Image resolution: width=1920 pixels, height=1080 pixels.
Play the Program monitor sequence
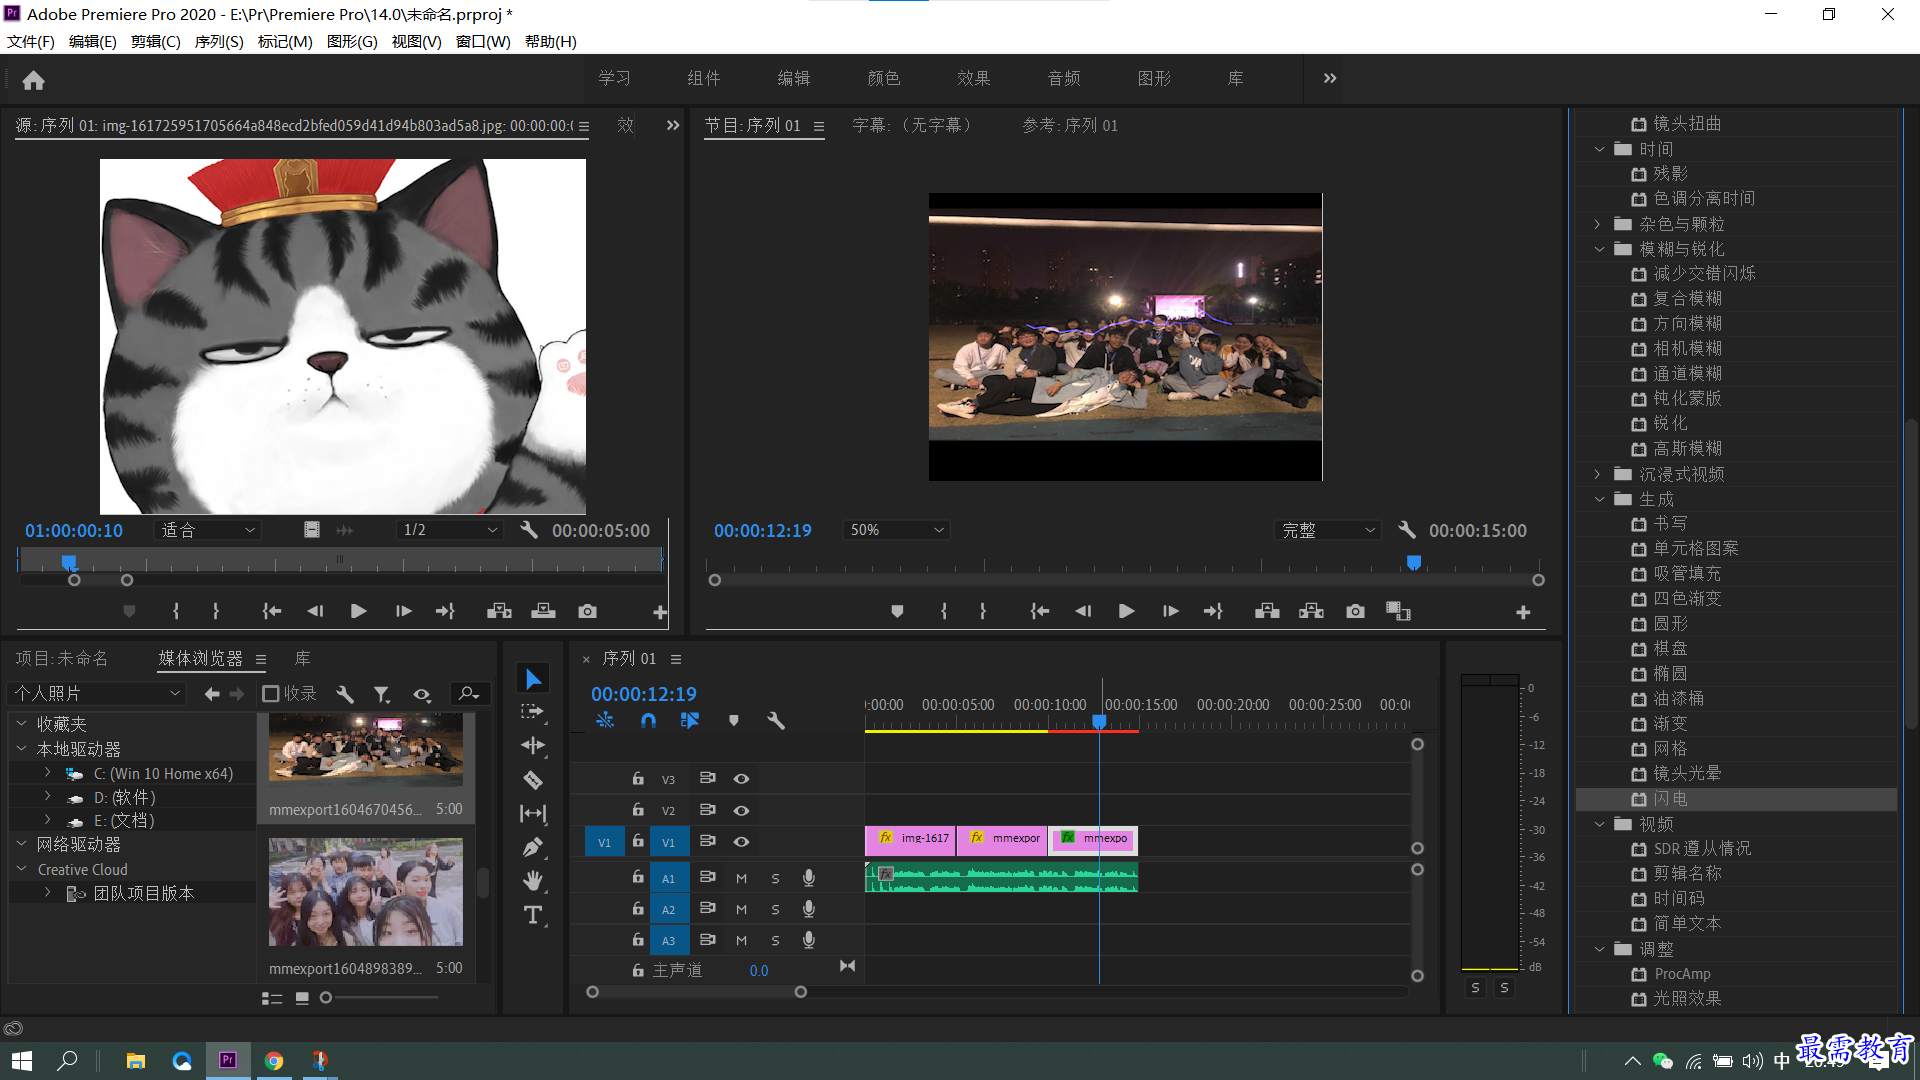(1126, 611)
